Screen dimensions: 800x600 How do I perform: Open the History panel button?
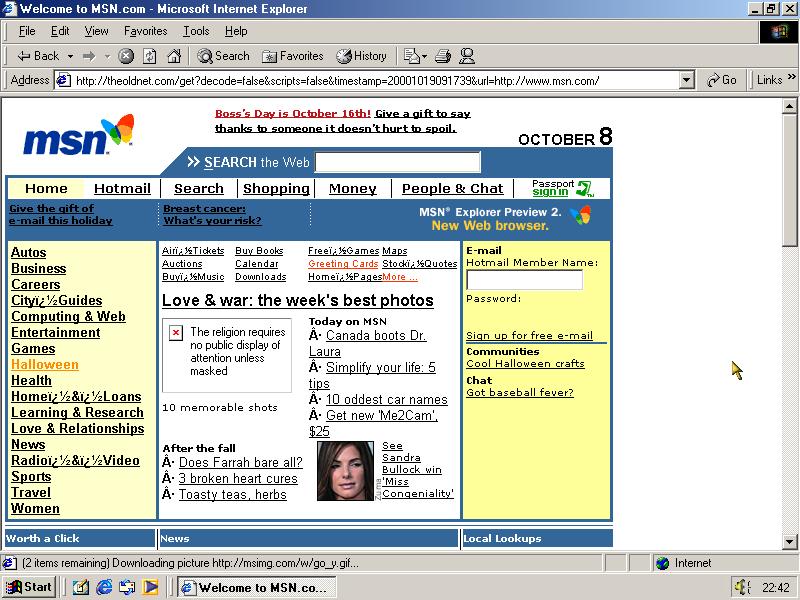pos(361,56)
